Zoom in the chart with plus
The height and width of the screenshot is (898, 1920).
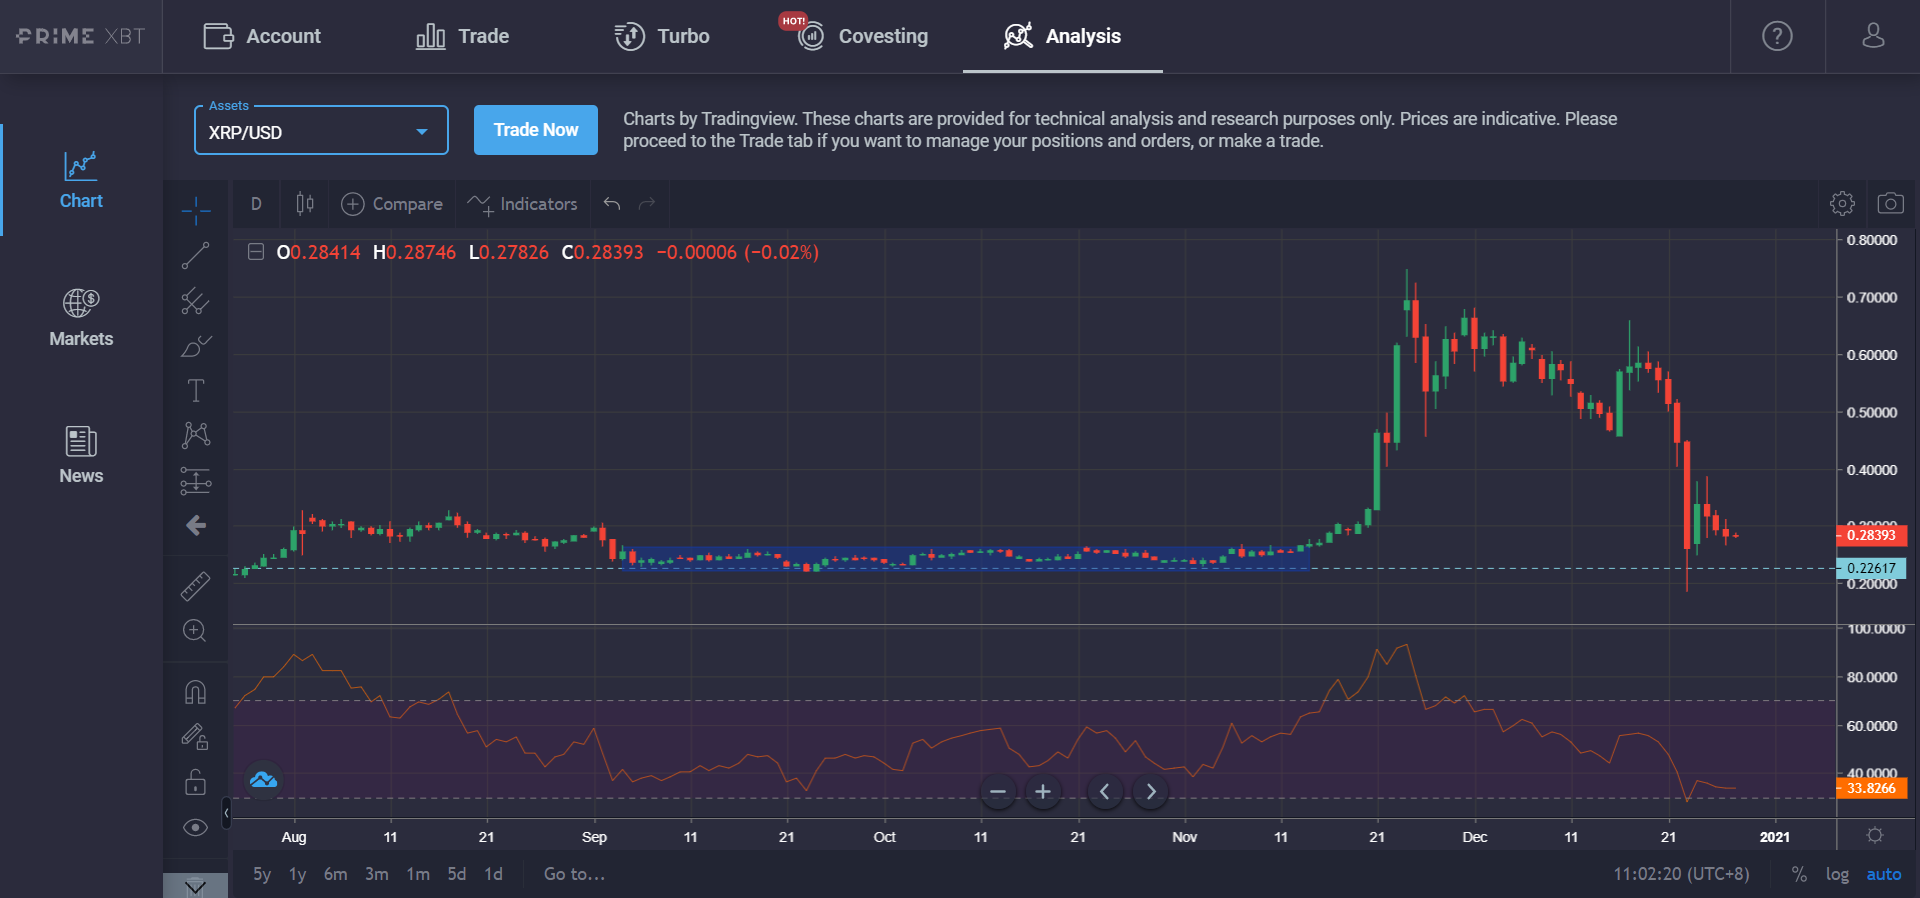1043,792
